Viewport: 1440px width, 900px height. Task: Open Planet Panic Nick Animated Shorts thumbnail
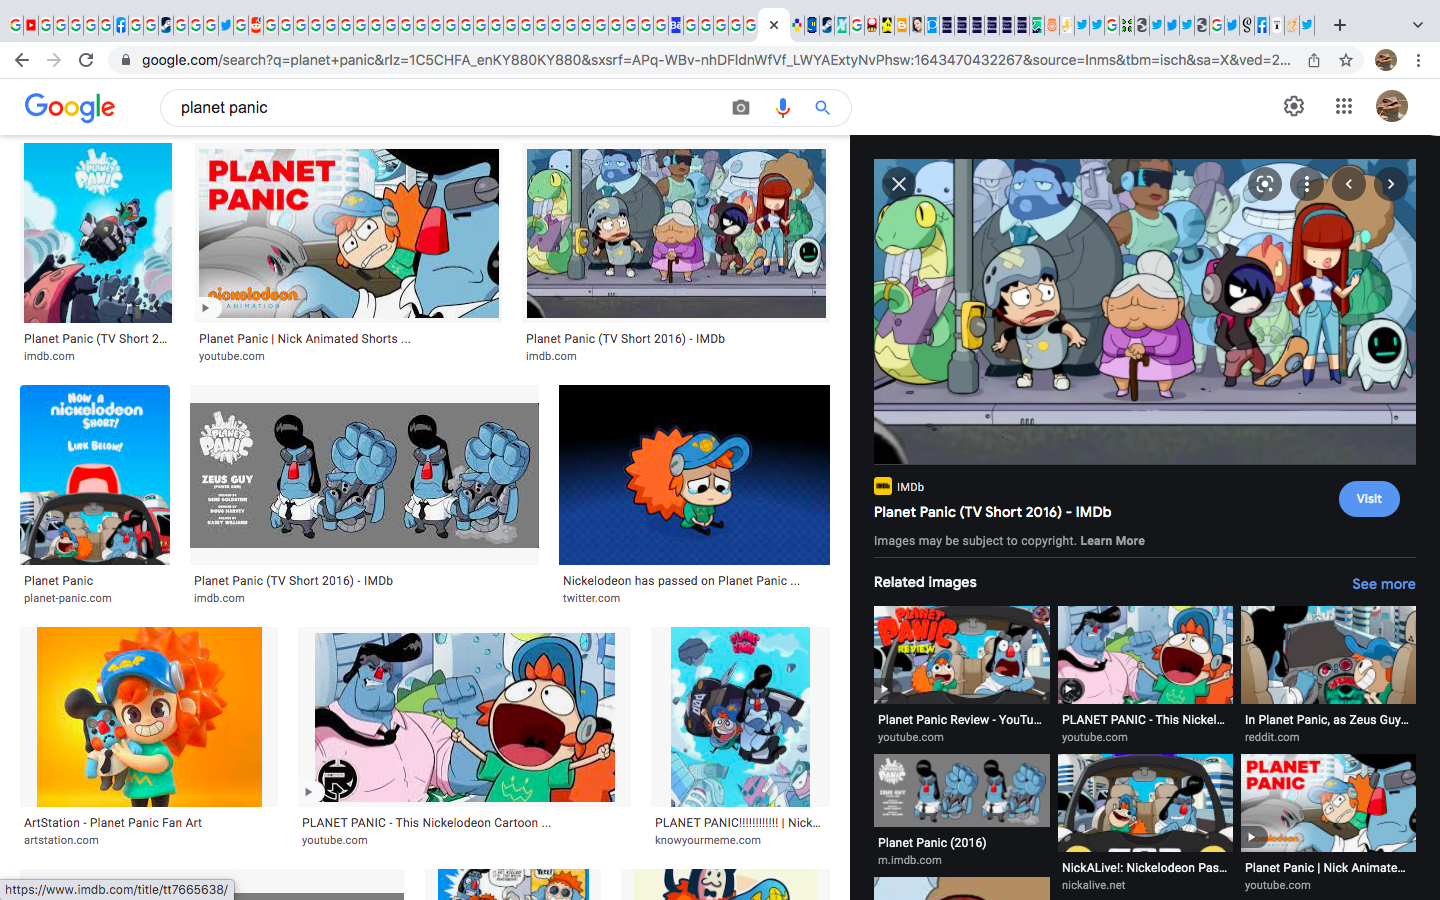coord(349,233)
